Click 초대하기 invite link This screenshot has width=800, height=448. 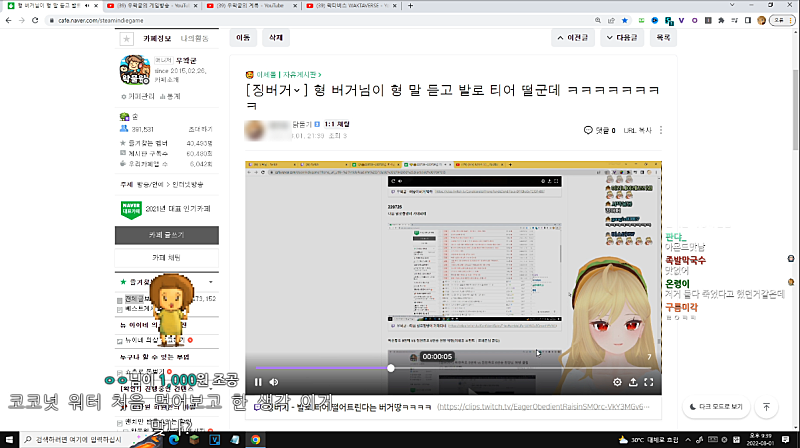(x=201, y=130)
